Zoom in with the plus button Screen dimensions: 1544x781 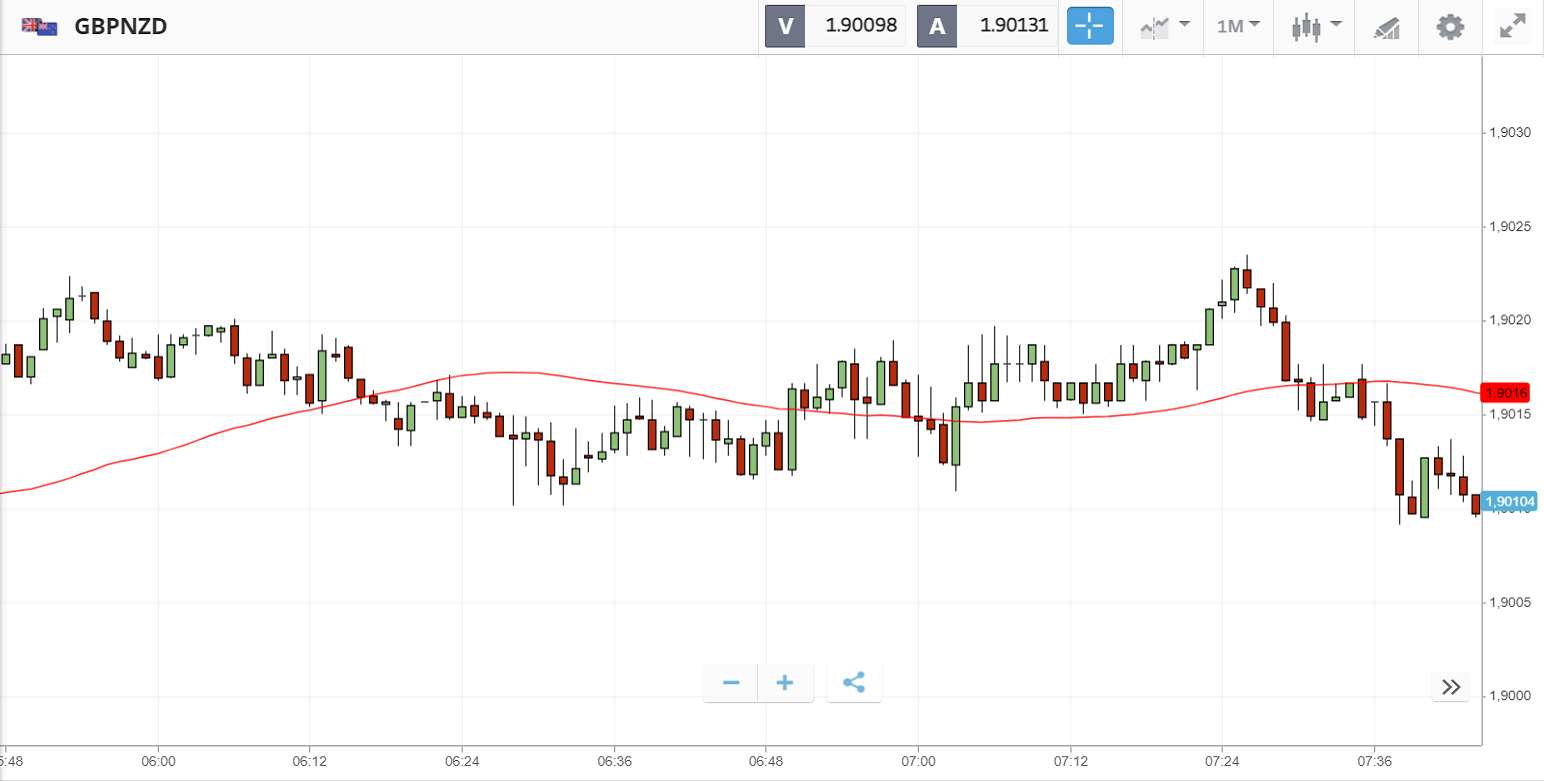coord(785,683)
